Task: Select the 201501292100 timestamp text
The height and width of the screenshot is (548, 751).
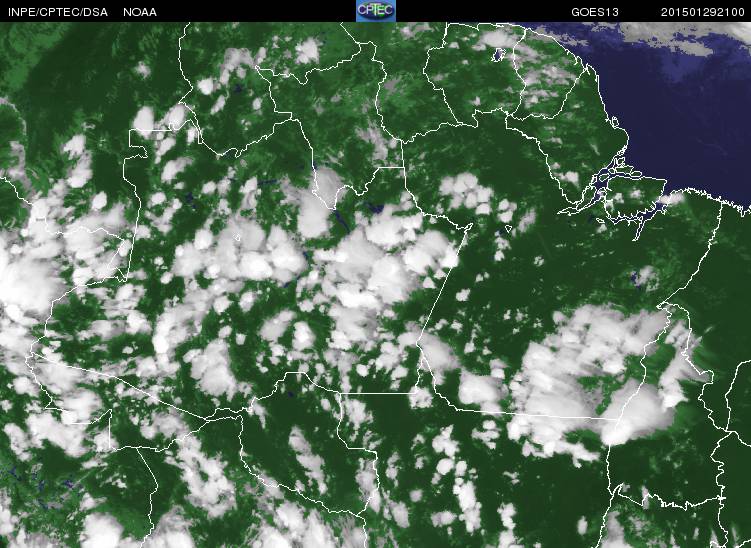Action: click(703, 12)
